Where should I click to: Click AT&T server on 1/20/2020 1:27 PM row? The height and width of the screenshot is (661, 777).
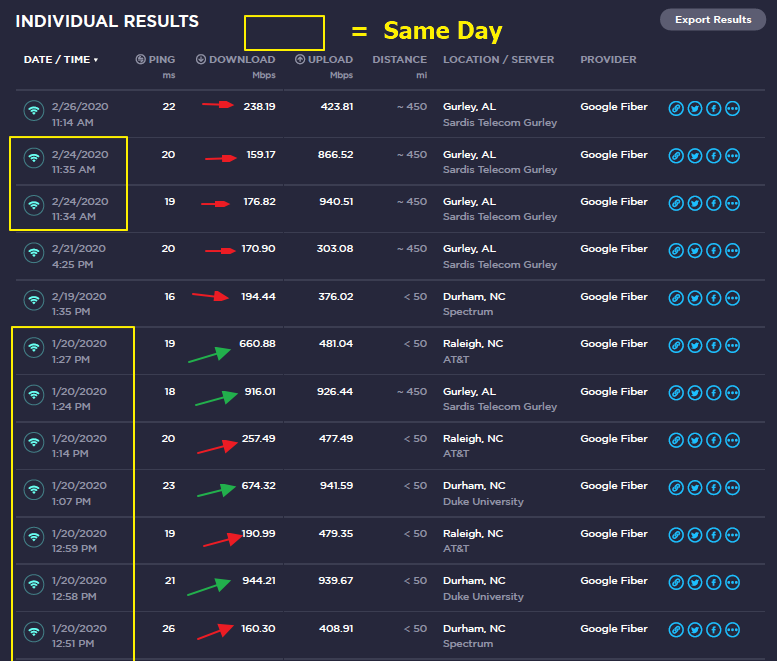point(456,359)
